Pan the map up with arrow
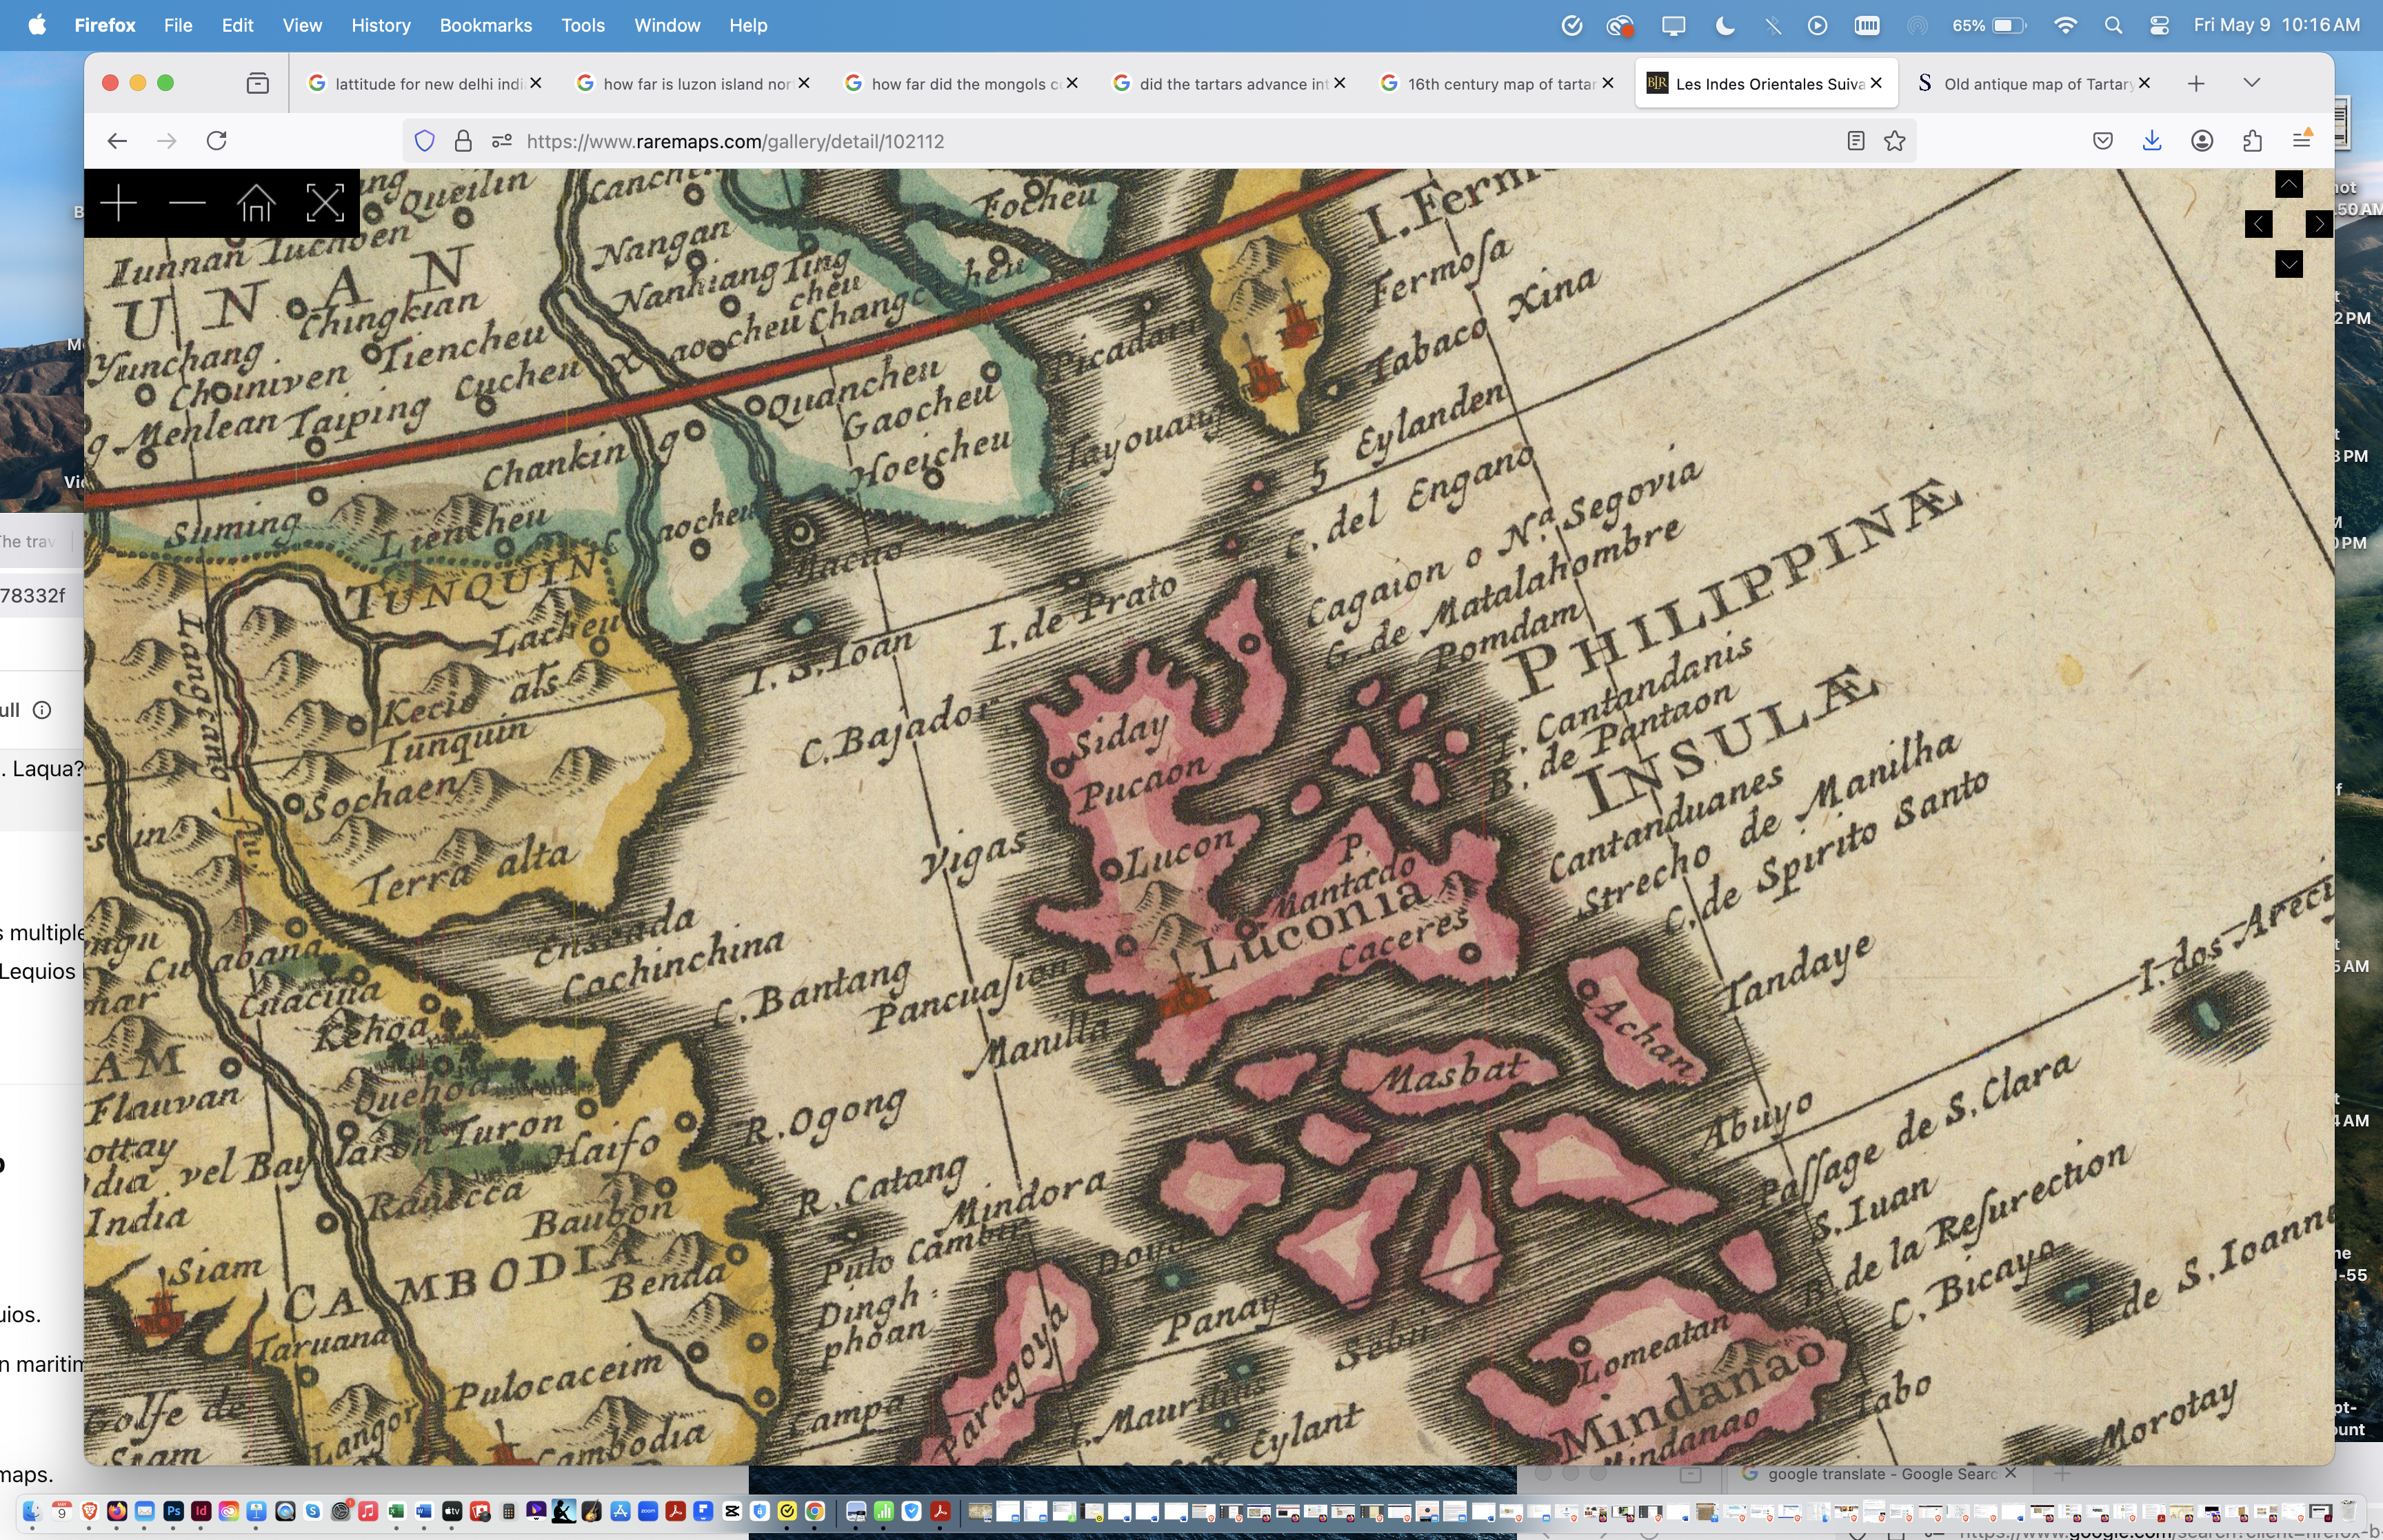Viewport: 2383px width, 1540px height. (2288, 184)
